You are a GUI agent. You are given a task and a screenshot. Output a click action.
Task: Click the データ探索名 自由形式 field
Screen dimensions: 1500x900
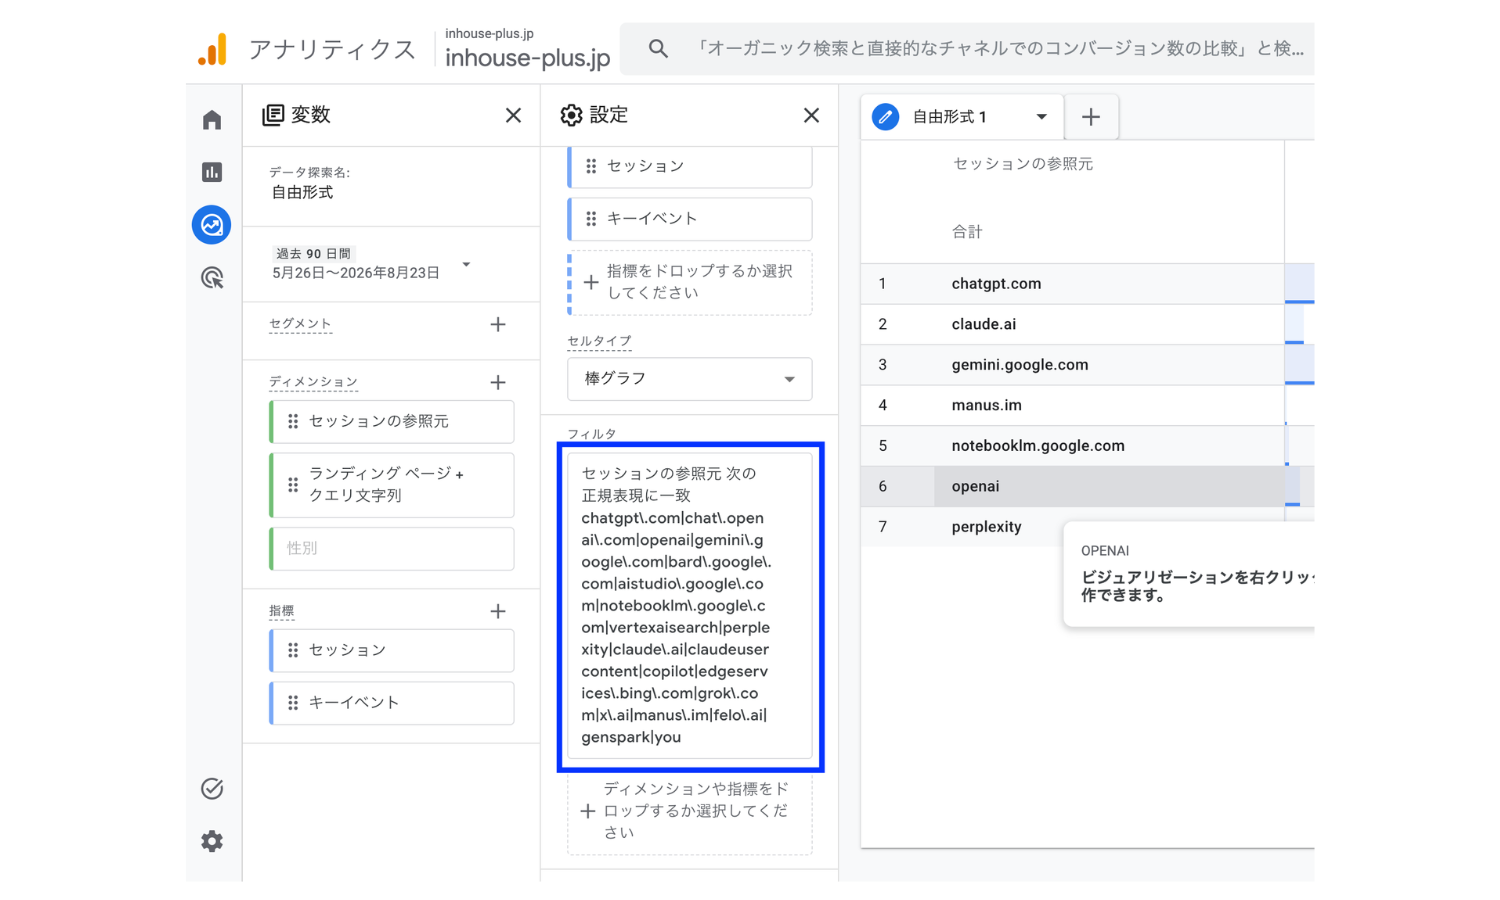tap(303, 192)
